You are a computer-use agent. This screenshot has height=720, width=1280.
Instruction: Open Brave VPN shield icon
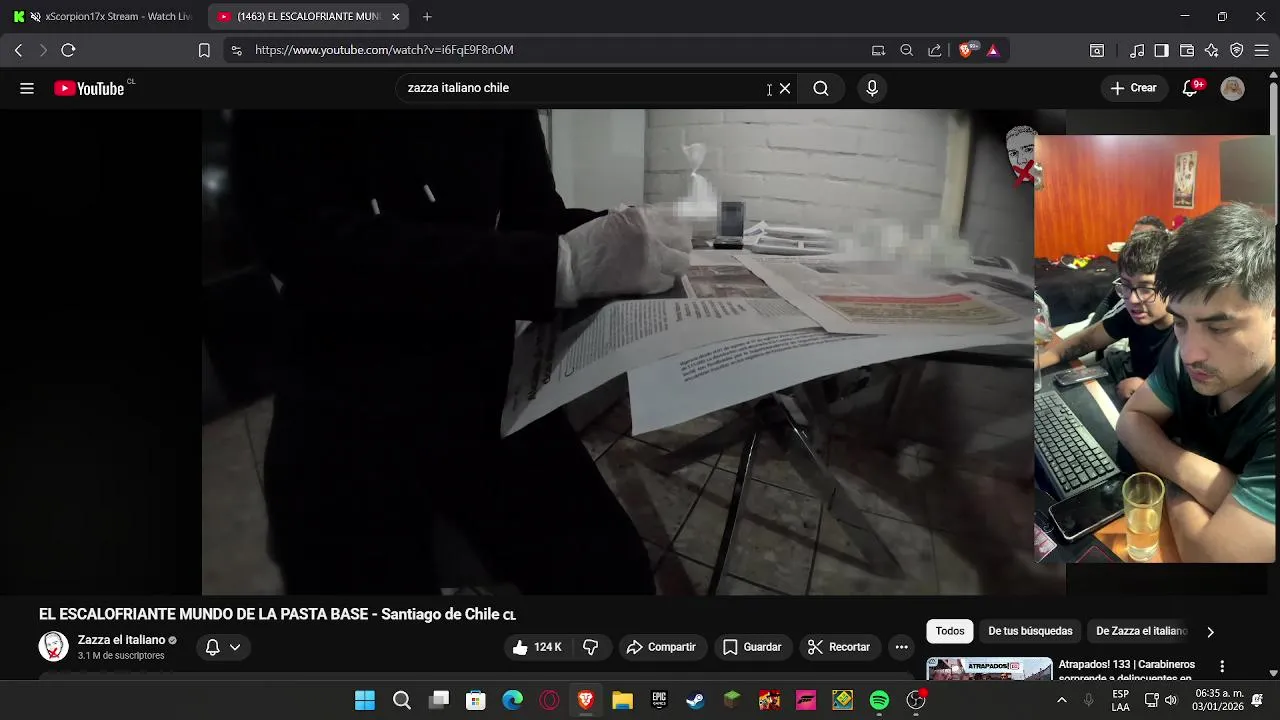click(1237, 50)
